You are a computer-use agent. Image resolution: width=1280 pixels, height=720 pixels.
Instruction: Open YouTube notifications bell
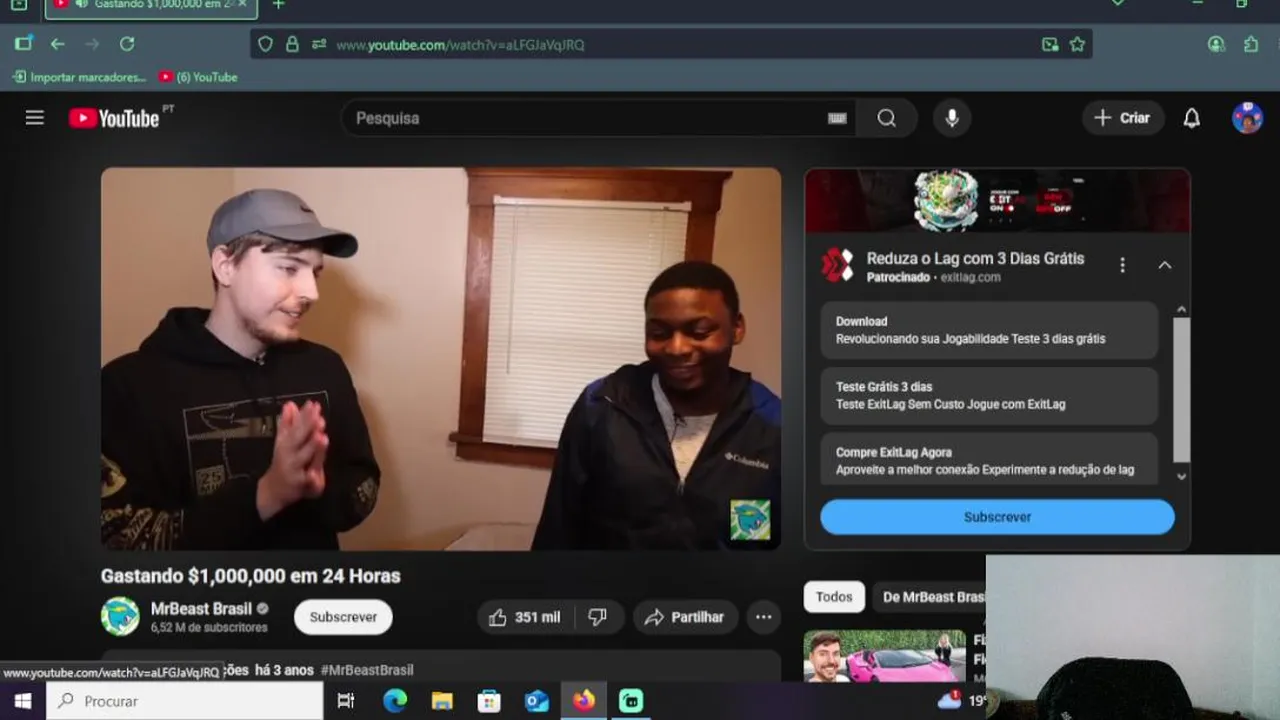click(1192, 118)
